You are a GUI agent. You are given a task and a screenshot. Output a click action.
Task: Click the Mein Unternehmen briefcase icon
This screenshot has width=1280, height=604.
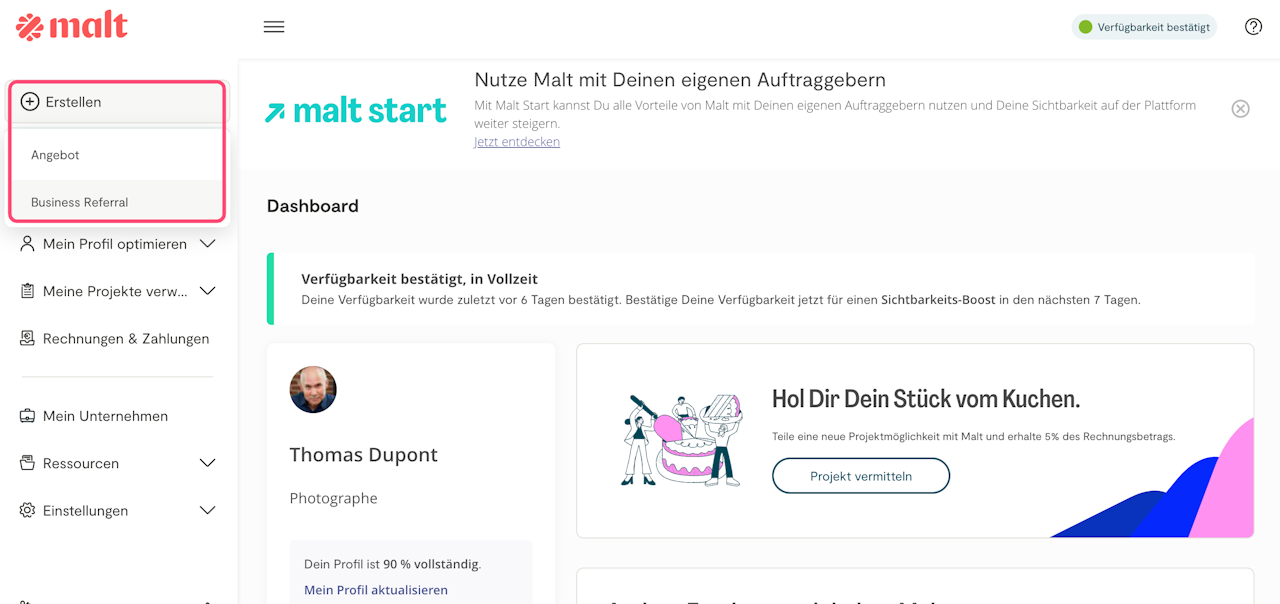pos(28,416)
